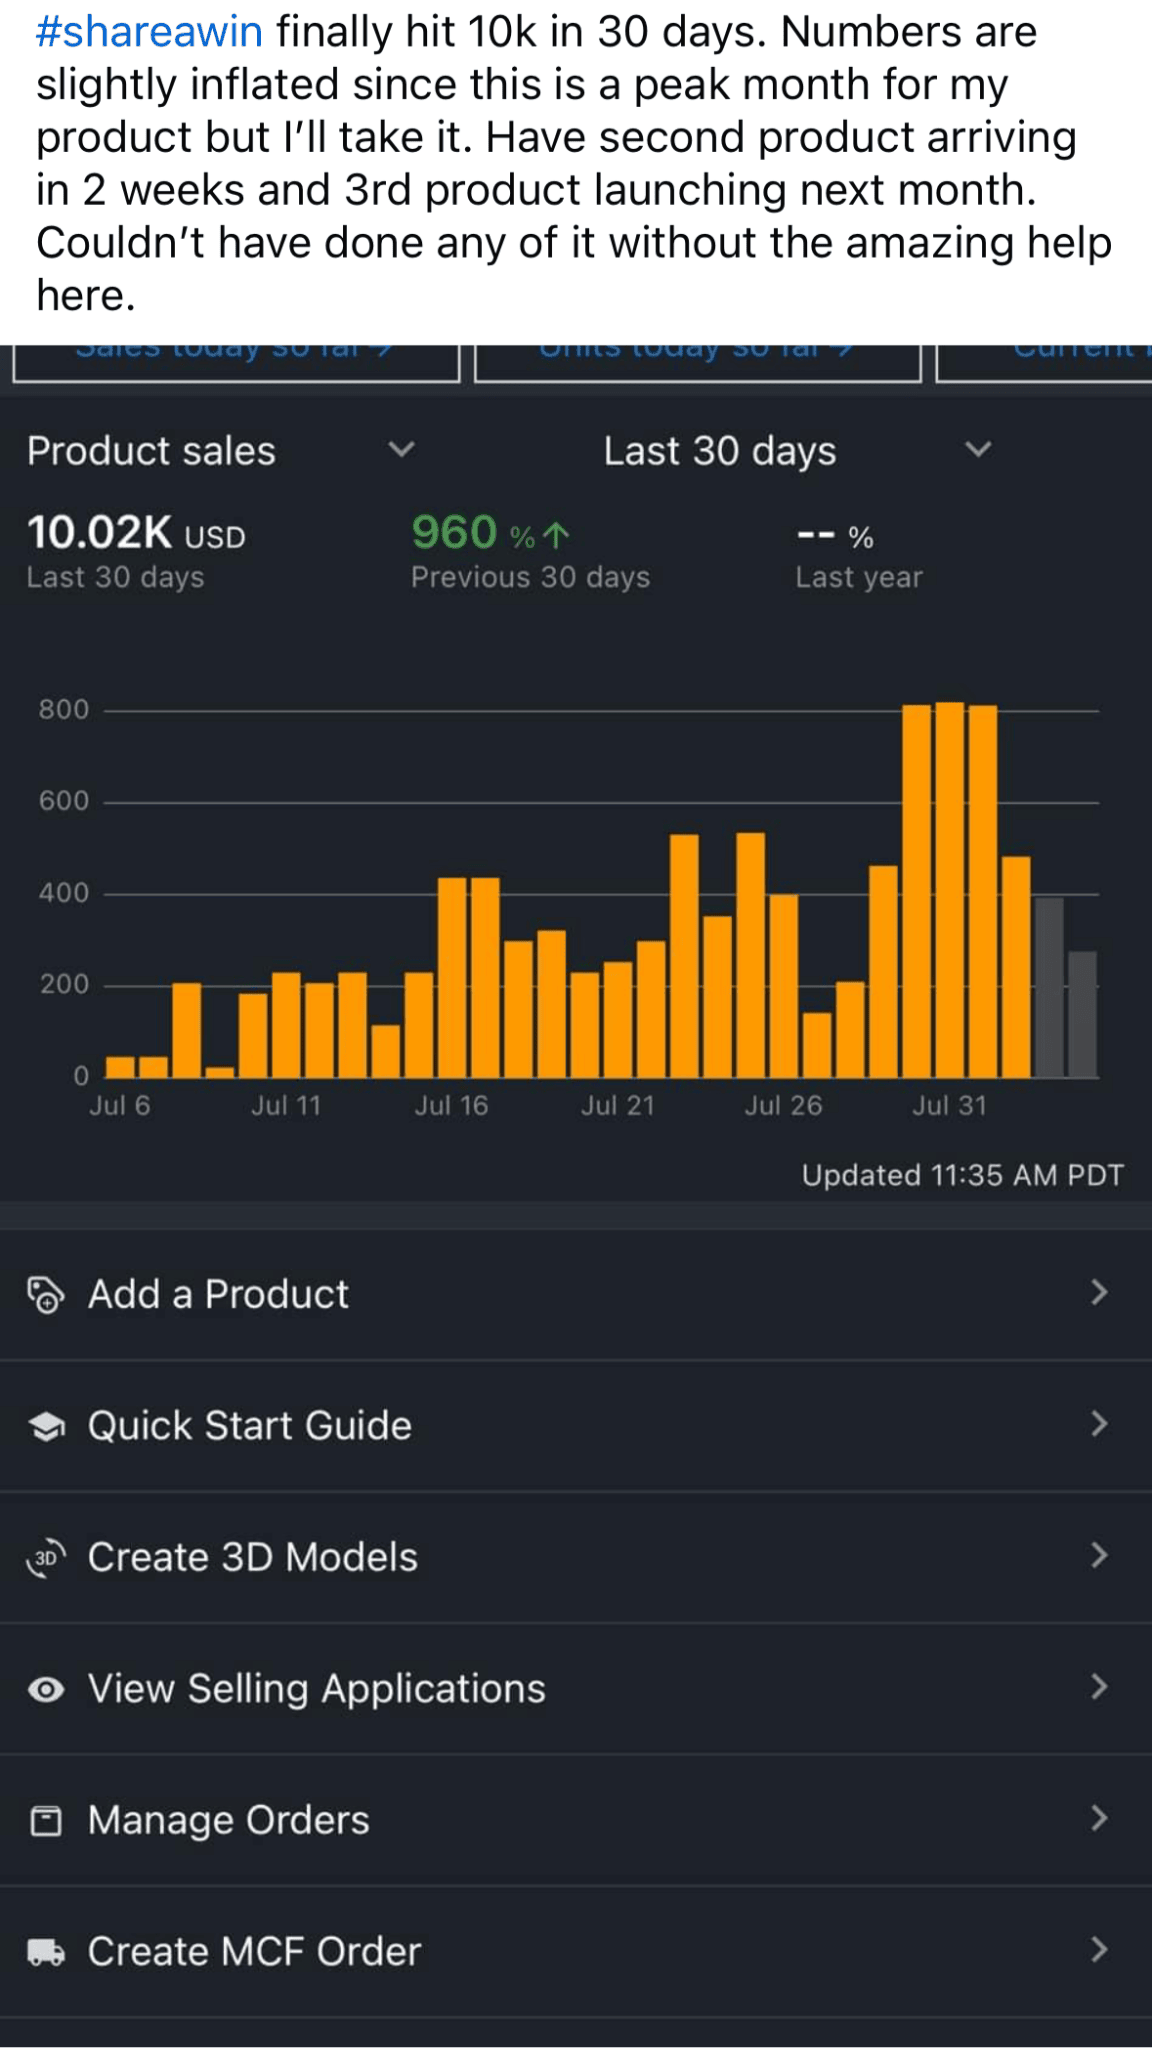Tap the Create MCF Order truck icon
This screenshot has height=2048, width=1152.
(46, 1952)
